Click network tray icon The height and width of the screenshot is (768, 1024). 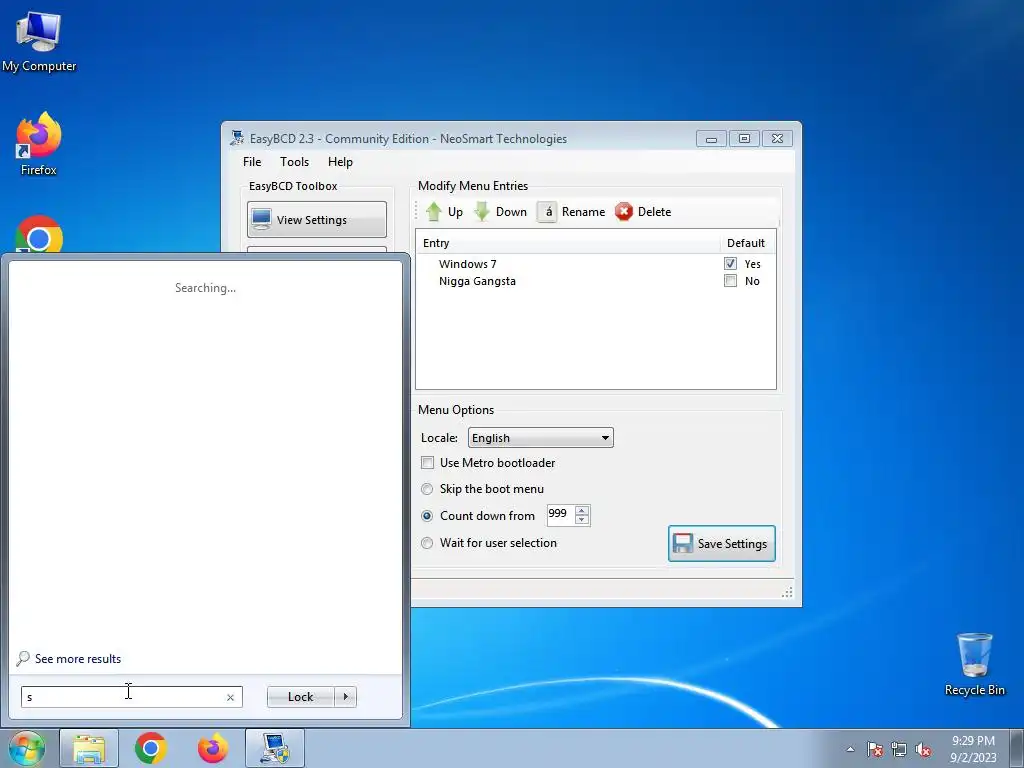click(899, 750)
